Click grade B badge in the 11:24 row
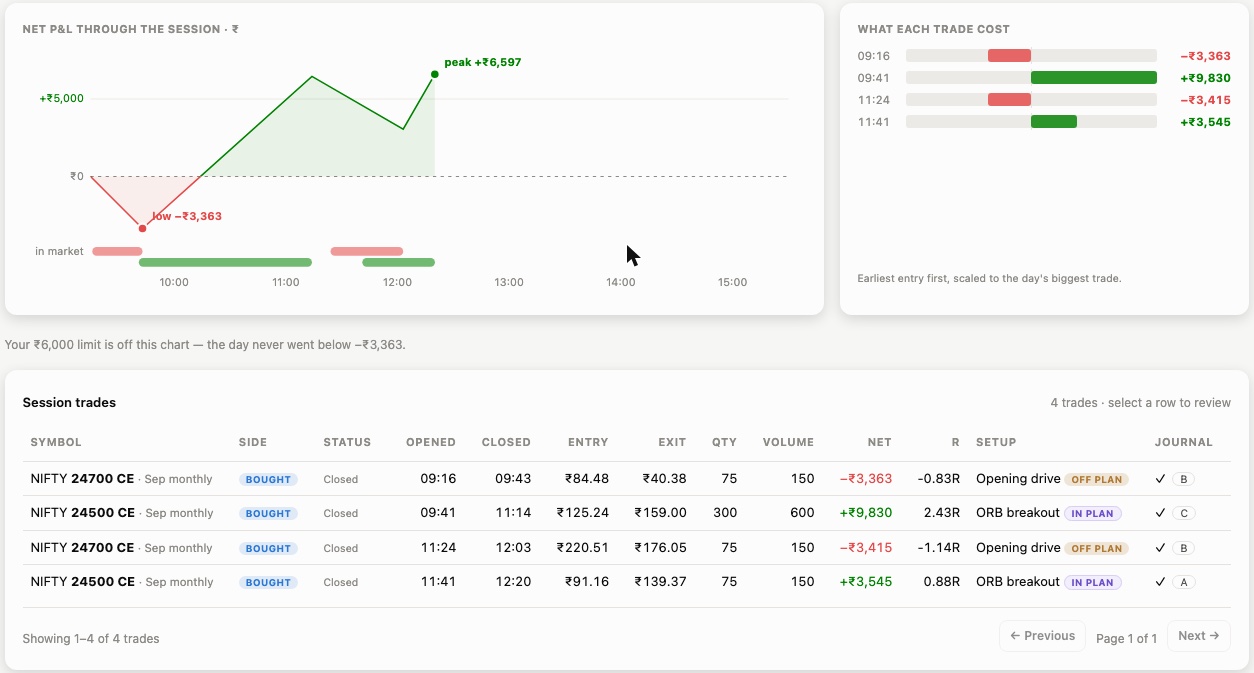The width and height of the screenshot is (1254, 673). [x=1184, y=548]
